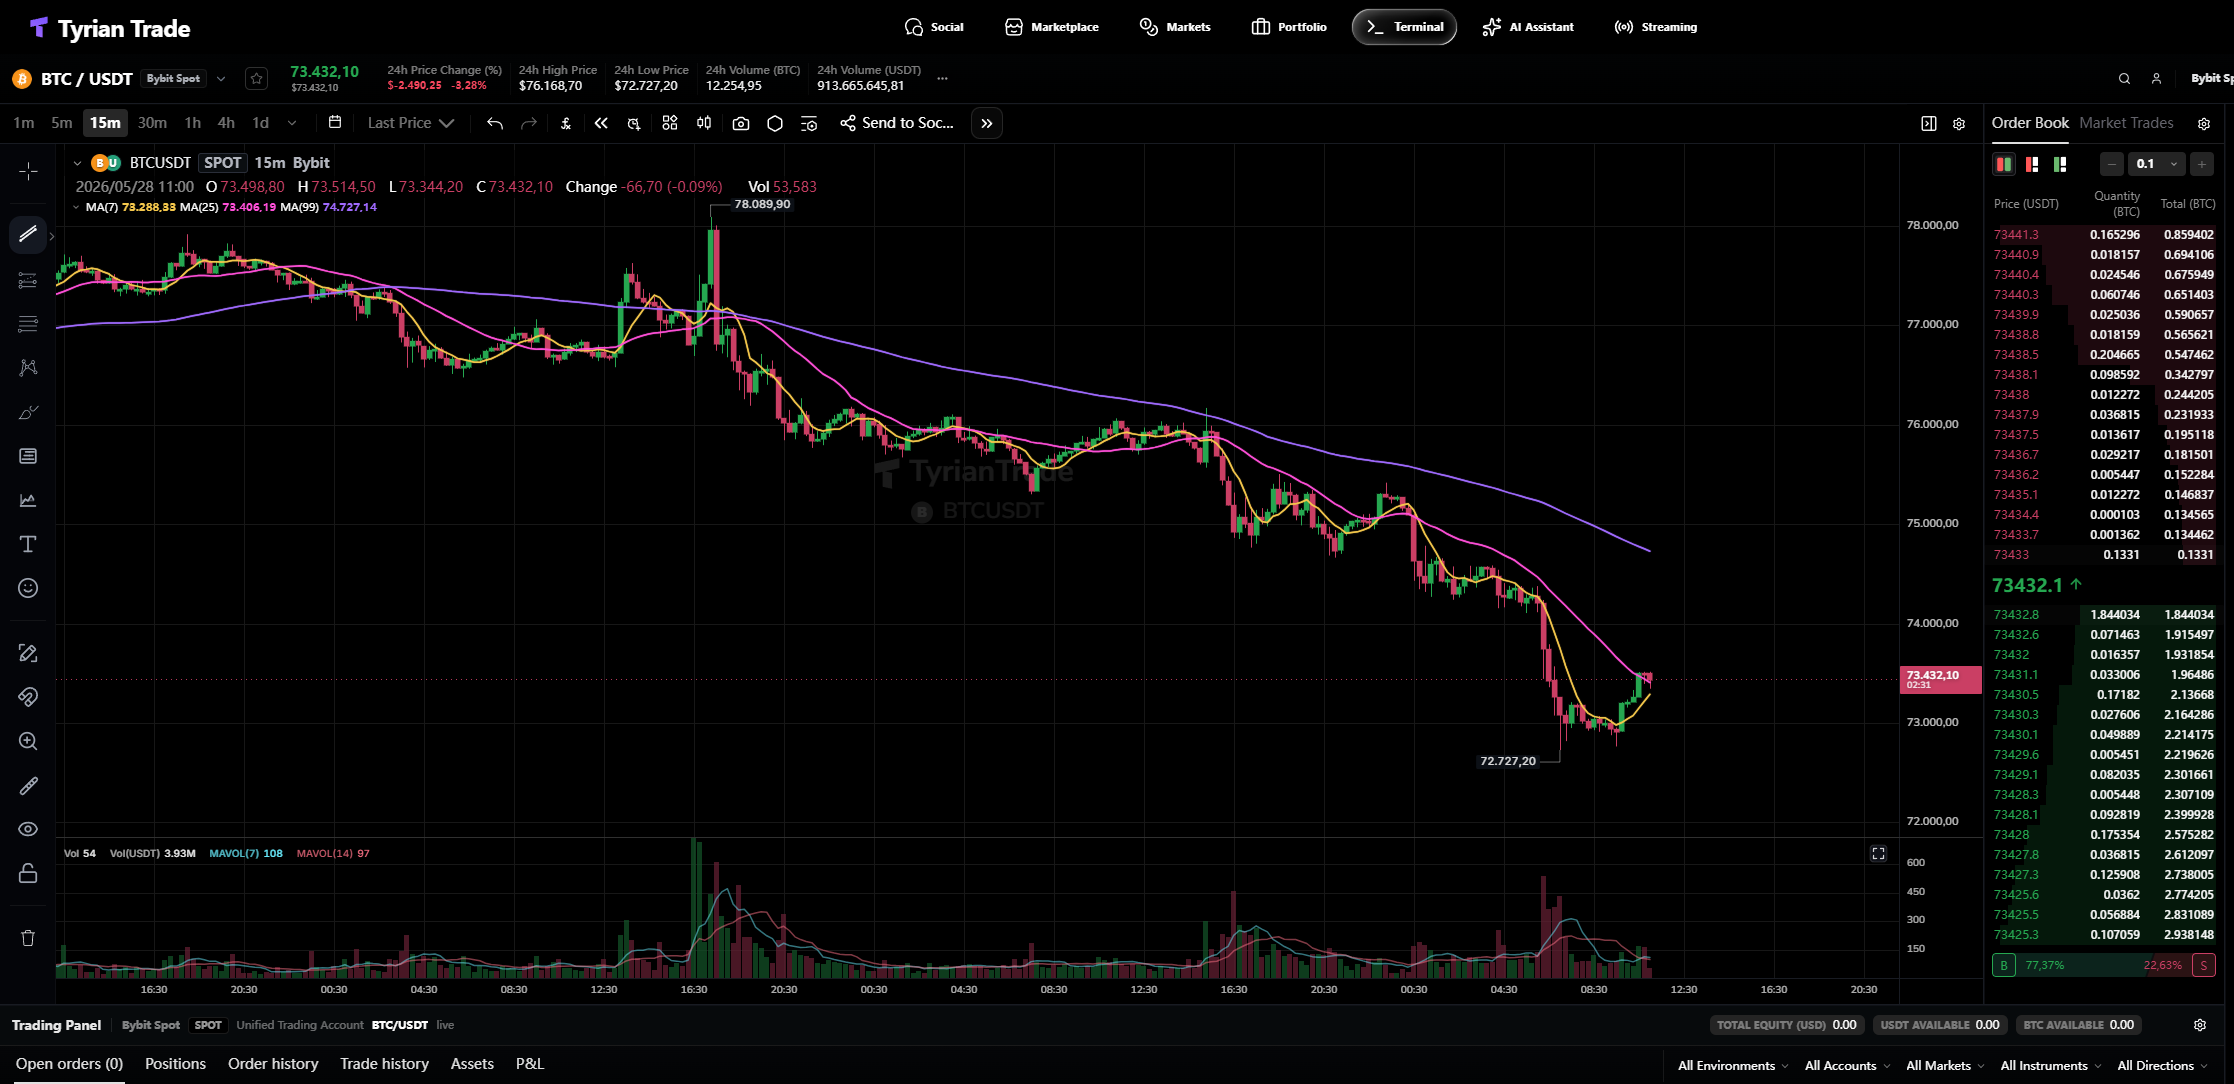
Task: Expand the BTC/USDT pair selector
Action: 222,79
